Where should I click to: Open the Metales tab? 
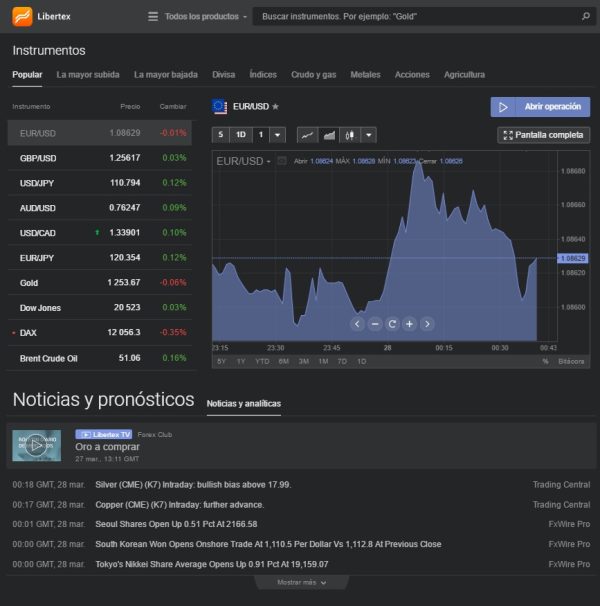coord(365,75)
